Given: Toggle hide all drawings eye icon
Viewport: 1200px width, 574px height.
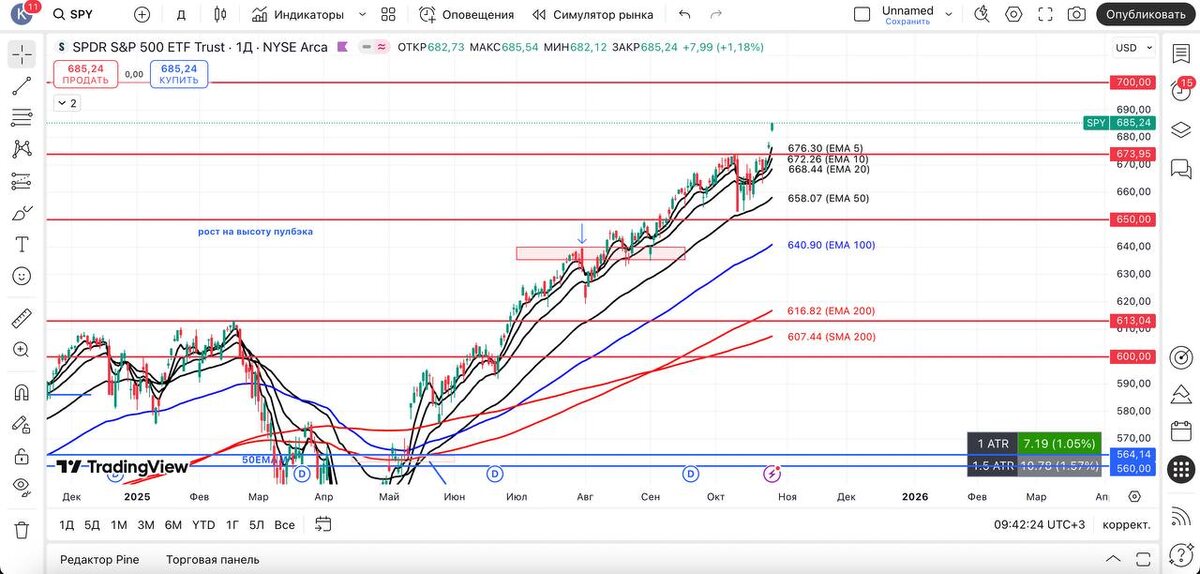Looking at the screenshot, I should pyautogui.click(x=21, y=487).
